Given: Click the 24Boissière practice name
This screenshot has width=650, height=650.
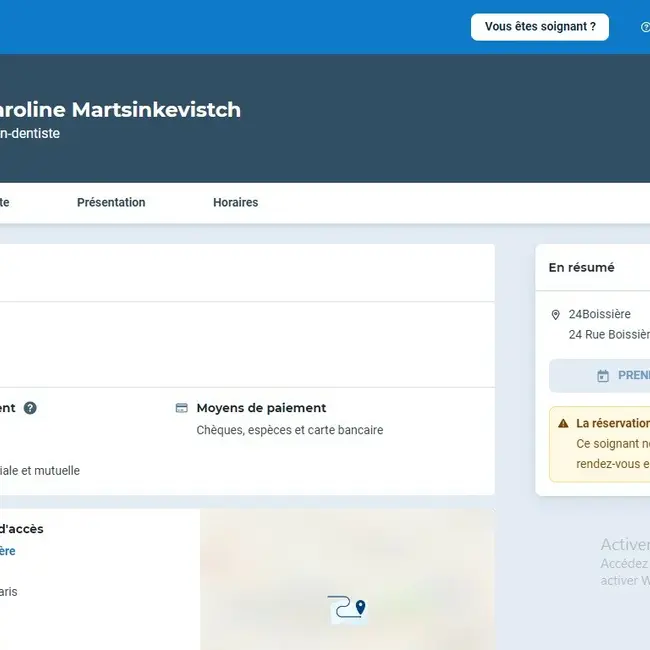Looking at the screenshot, I should coord(600,315).
